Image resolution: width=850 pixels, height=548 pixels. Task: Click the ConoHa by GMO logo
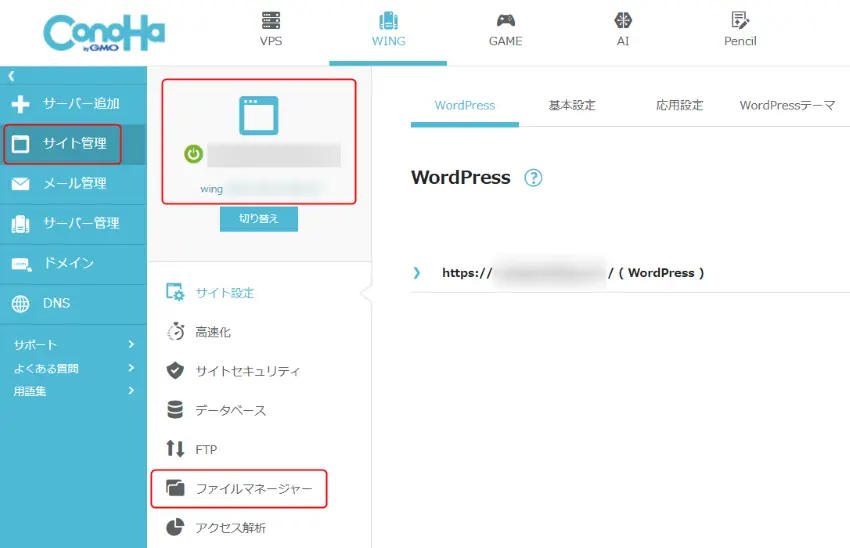(x=104, y=33)
